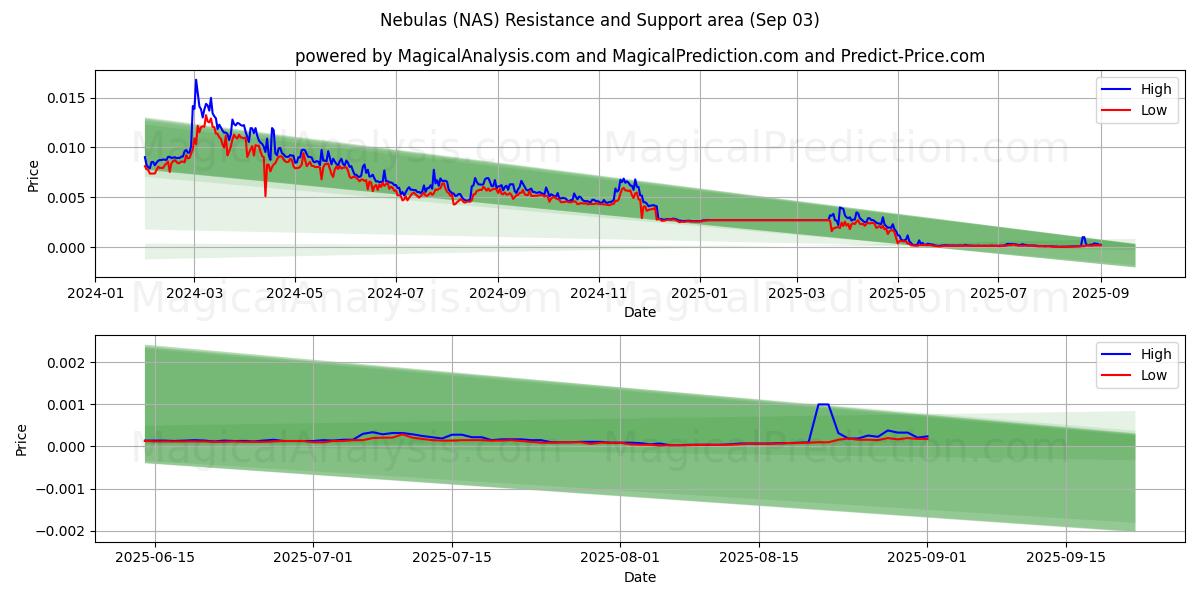Click the 2025-09 tick on top chart date axis
This screenshot has height=600, width=1200.
point(1100,294)
